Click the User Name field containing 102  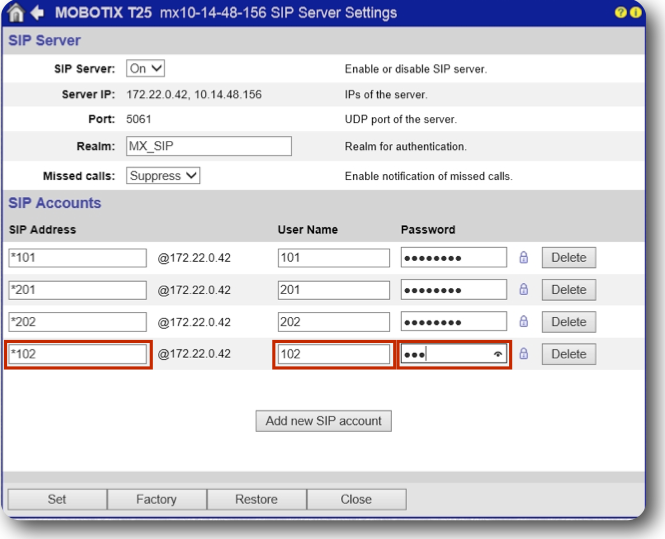[x=332, y=354]
